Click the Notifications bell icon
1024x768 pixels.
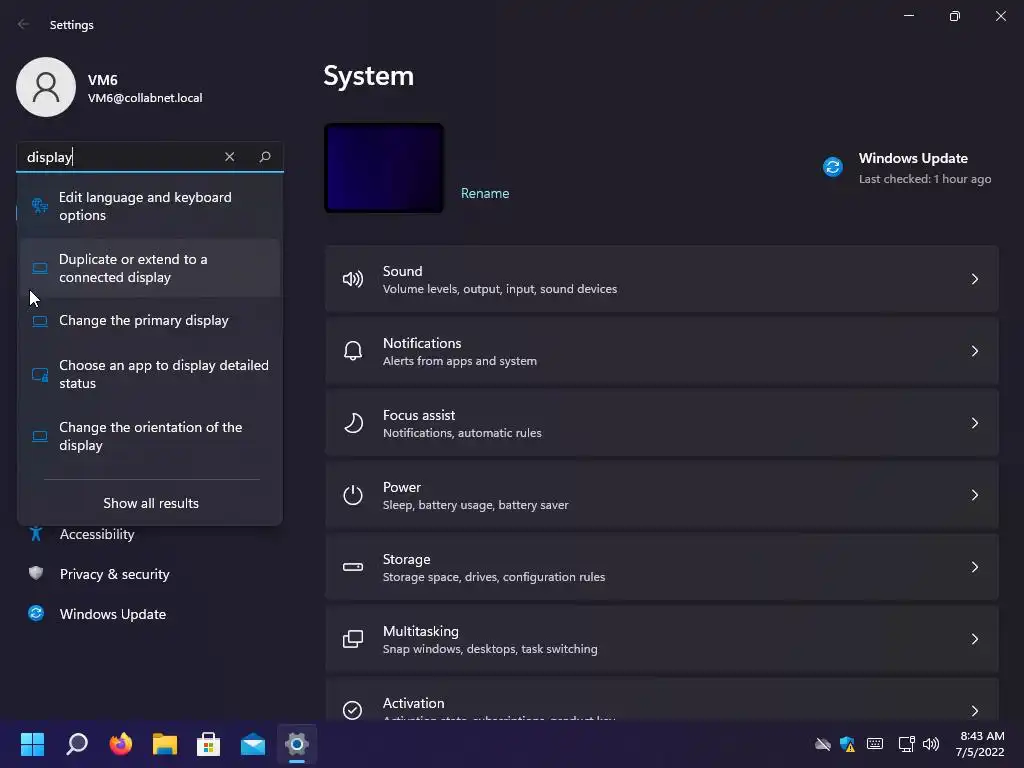353,351
